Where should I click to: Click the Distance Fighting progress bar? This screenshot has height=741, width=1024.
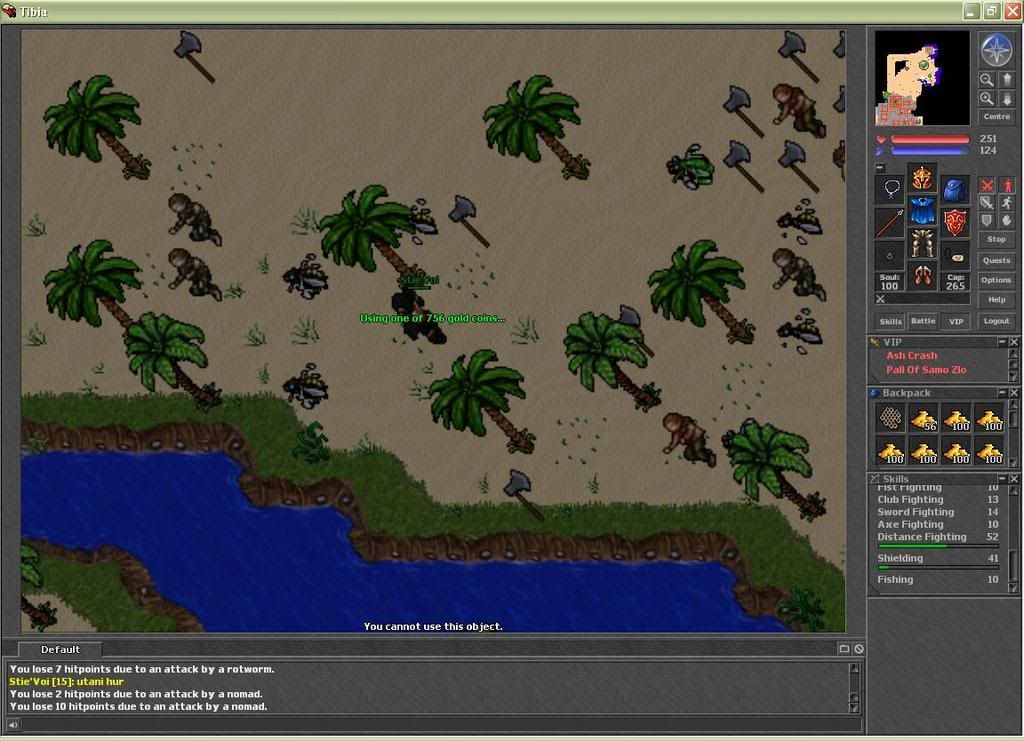point(938,546)
